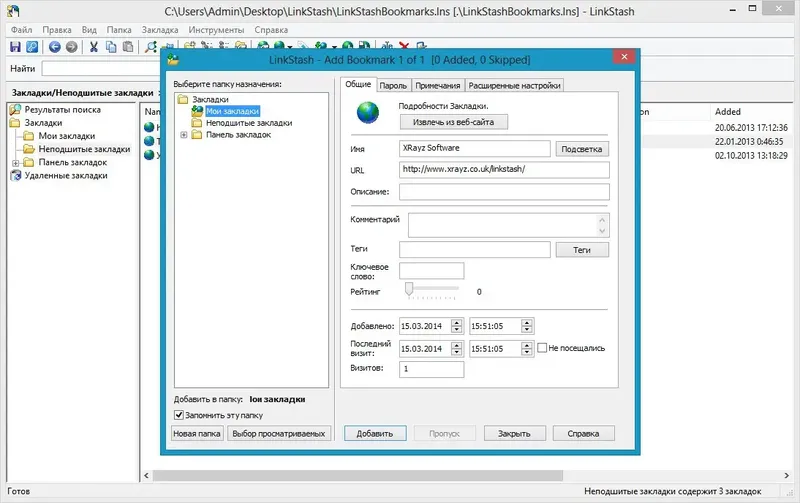Image resolution: width=800 pixels, height=503 pixels.
Task: Click the Paste clipboard icon
Action: point(128,47)
